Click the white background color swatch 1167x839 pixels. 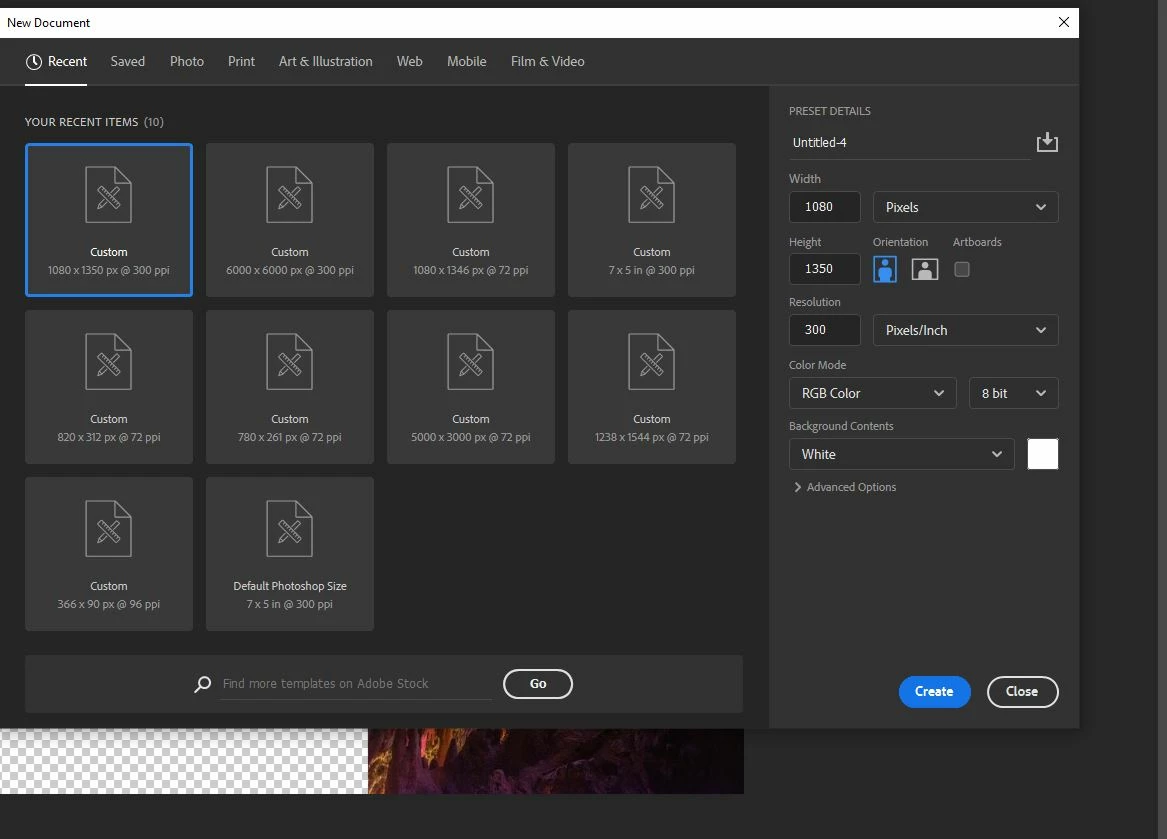coord(1042,454)
